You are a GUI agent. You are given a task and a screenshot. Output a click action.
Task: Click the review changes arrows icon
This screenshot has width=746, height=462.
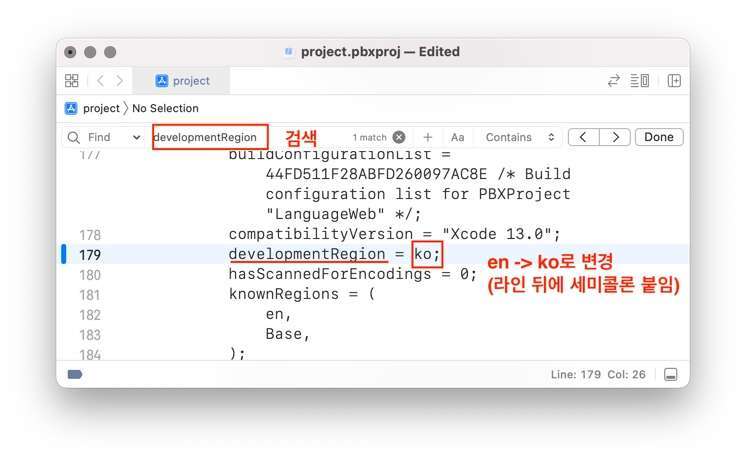tap(614, 81)
